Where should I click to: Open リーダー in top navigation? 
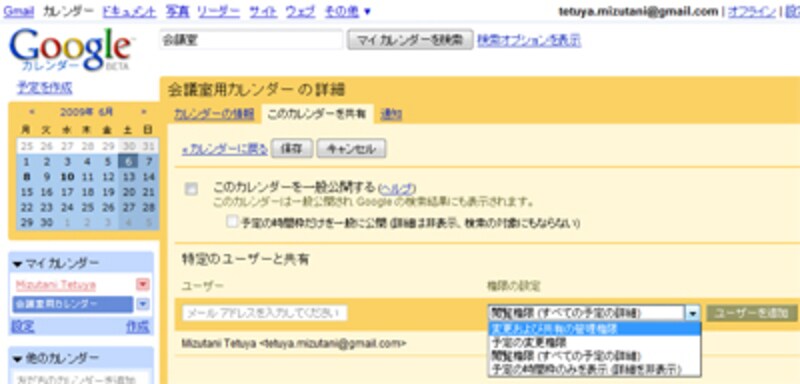(x=219, y=11)
